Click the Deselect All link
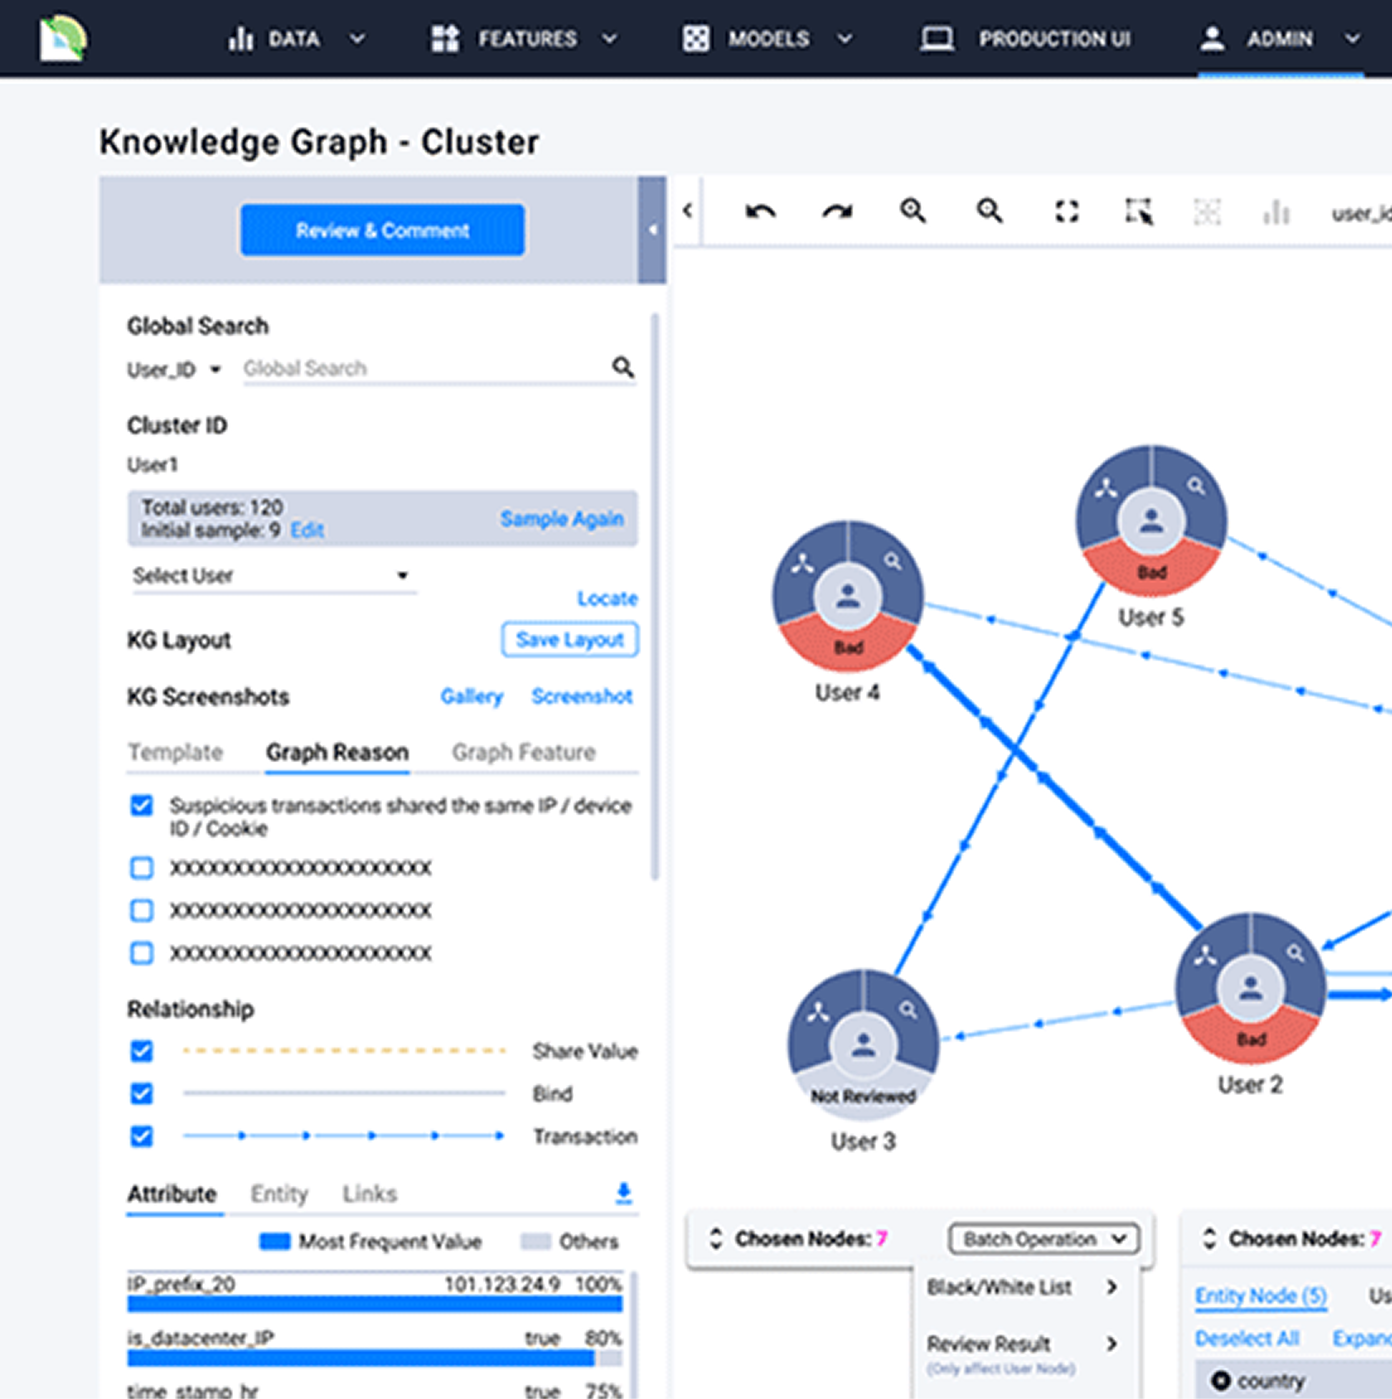 (1247, 1339)
